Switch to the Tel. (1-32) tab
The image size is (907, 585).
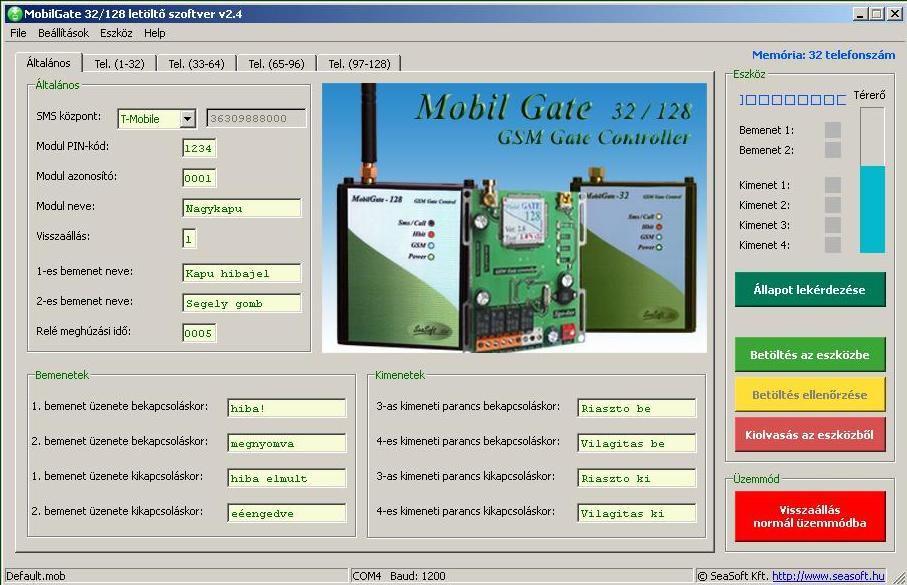[x=120, y=64]
